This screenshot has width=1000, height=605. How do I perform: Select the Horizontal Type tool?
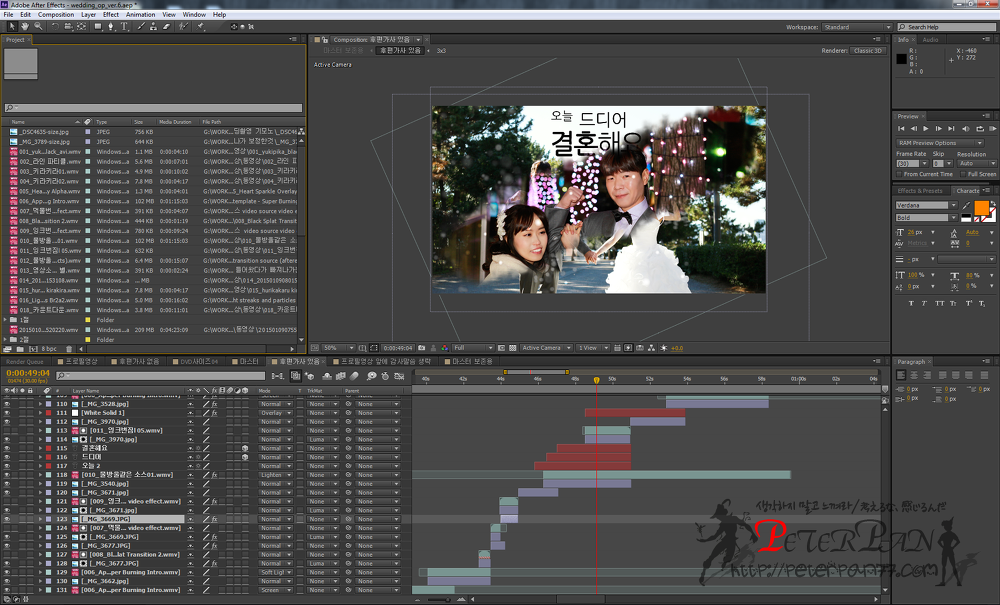click(122, 26)
